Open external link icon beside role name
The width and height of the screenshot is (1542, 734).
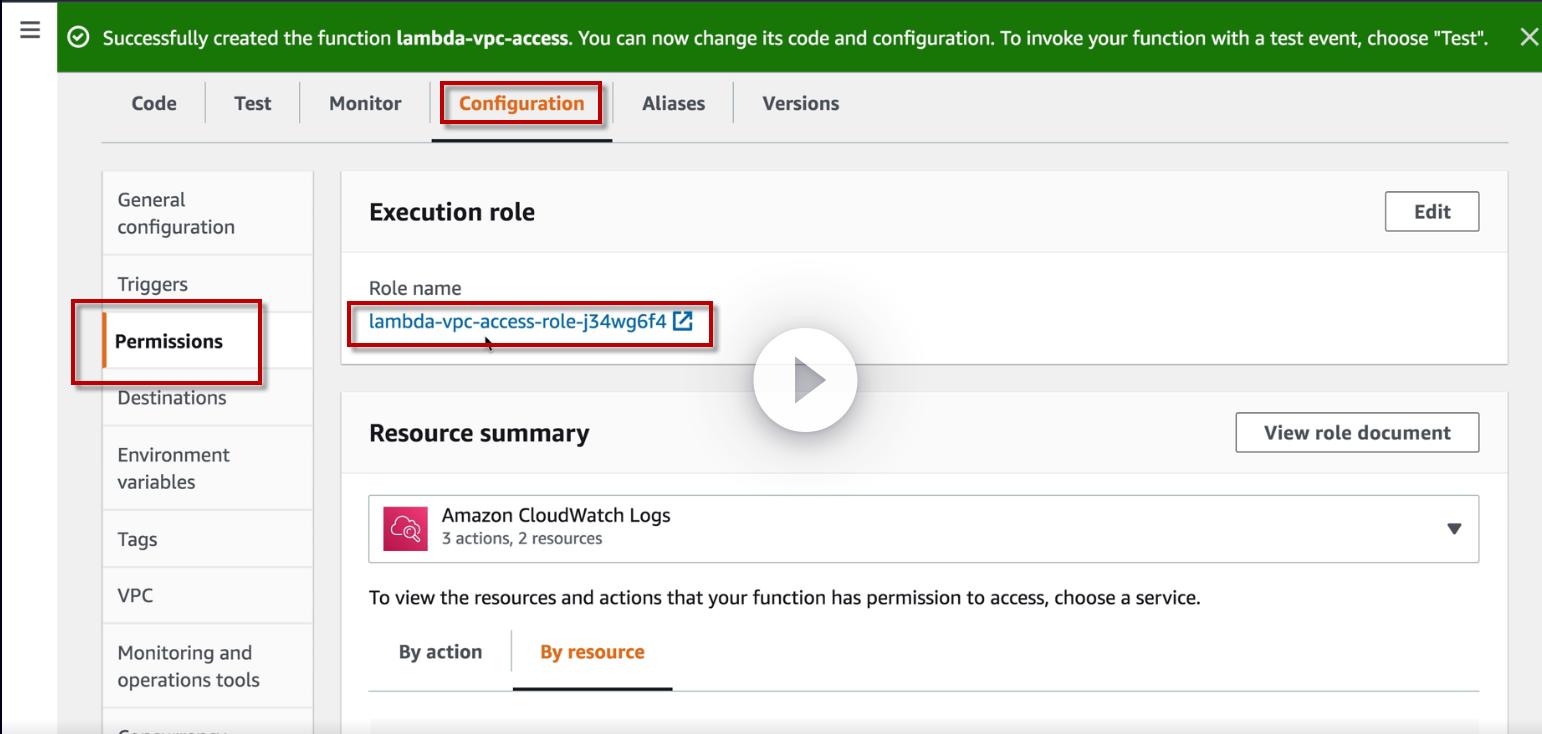[x=683, y=321]
